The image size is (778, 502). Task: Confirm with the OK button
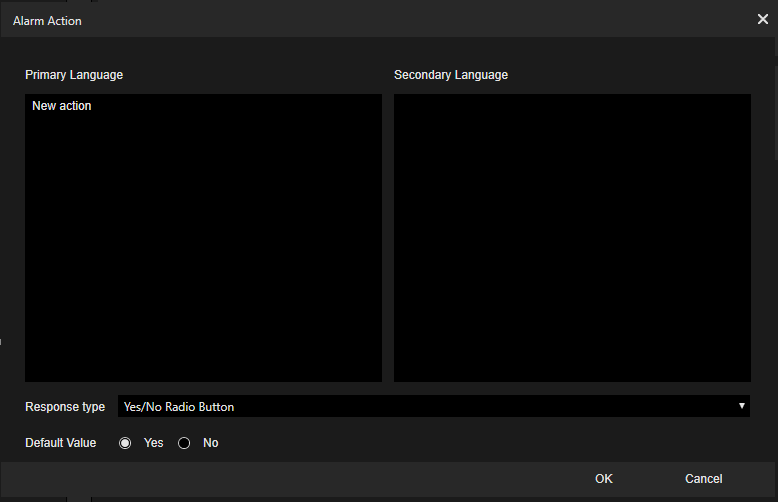tap(604, 479)
